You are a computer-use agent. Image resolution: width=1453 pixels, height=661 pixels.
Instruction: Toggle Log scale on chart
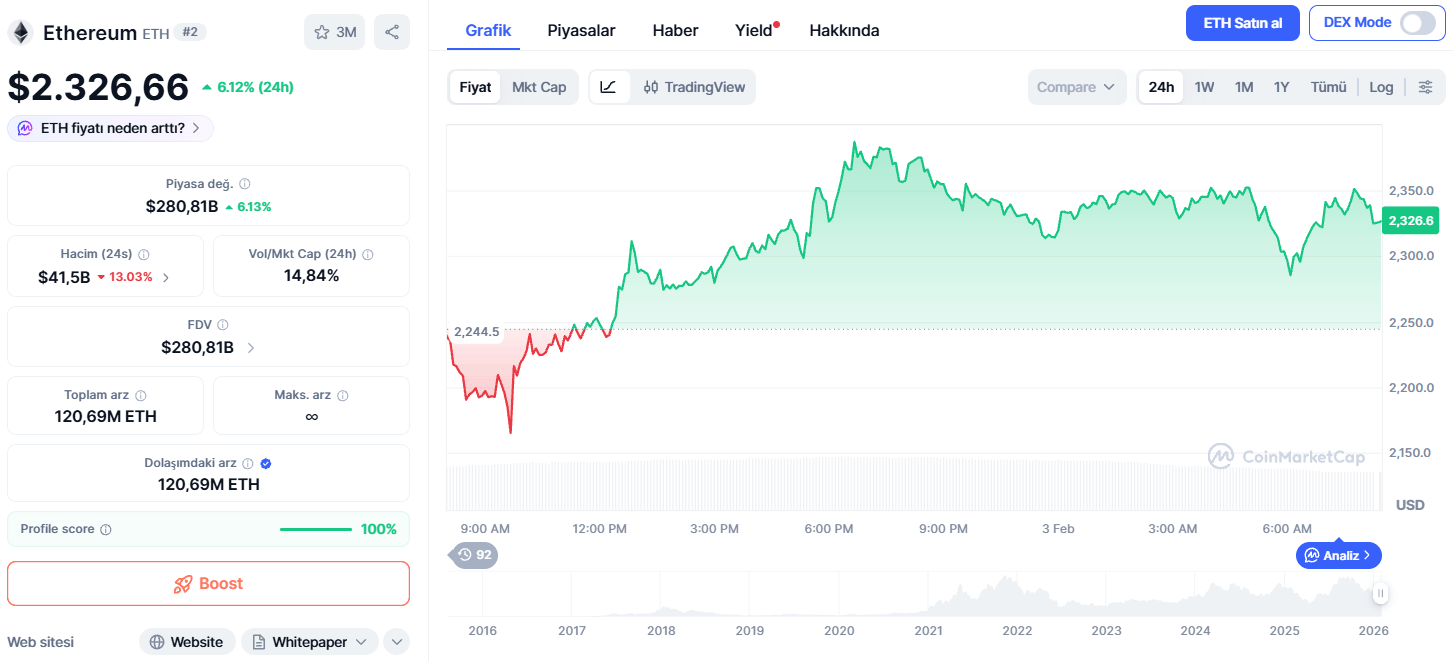click(x=1381, y=87)
